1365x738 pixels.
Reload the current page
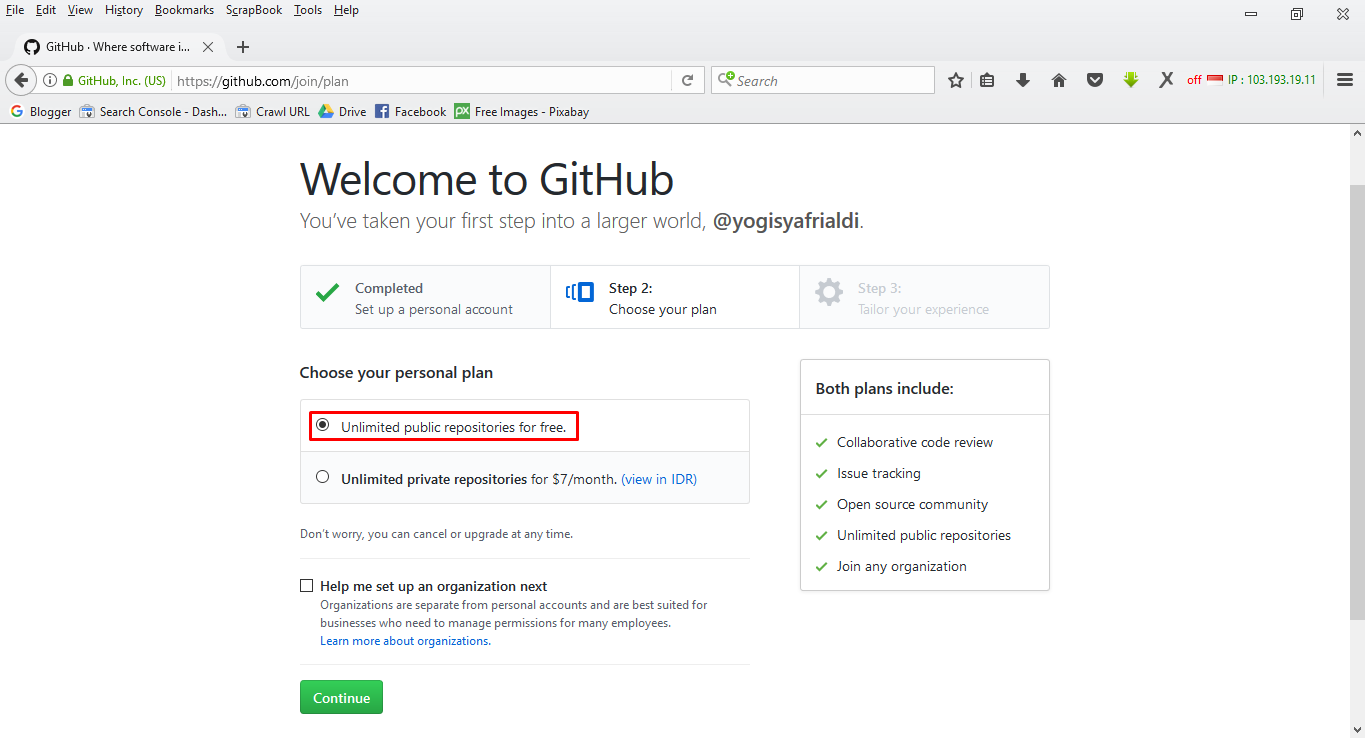[x=686, y=80]
